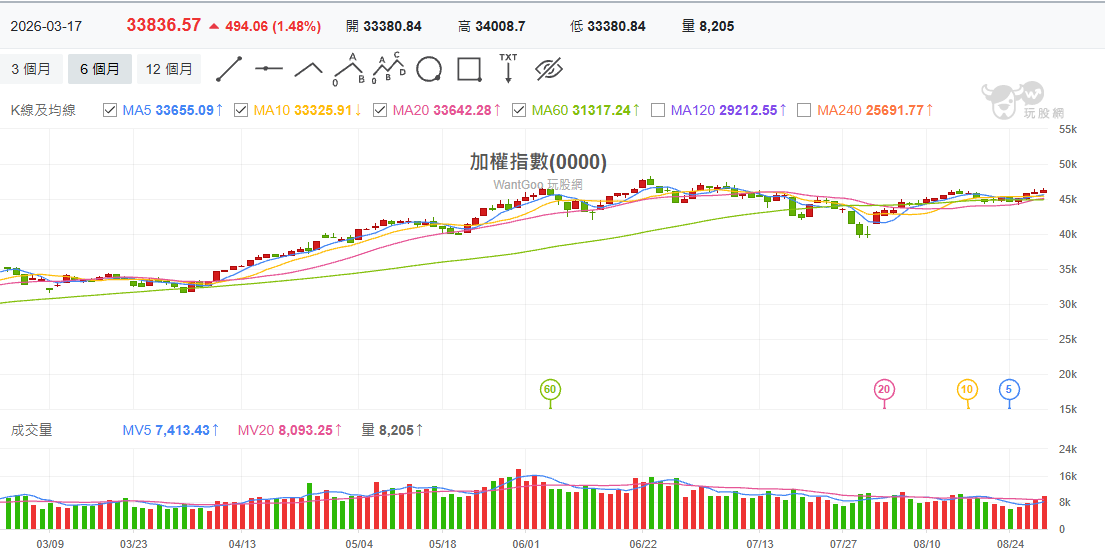Select the horizontal line drawing tool
Screen dimensions: 1105x554
click(x=269, y=69)
